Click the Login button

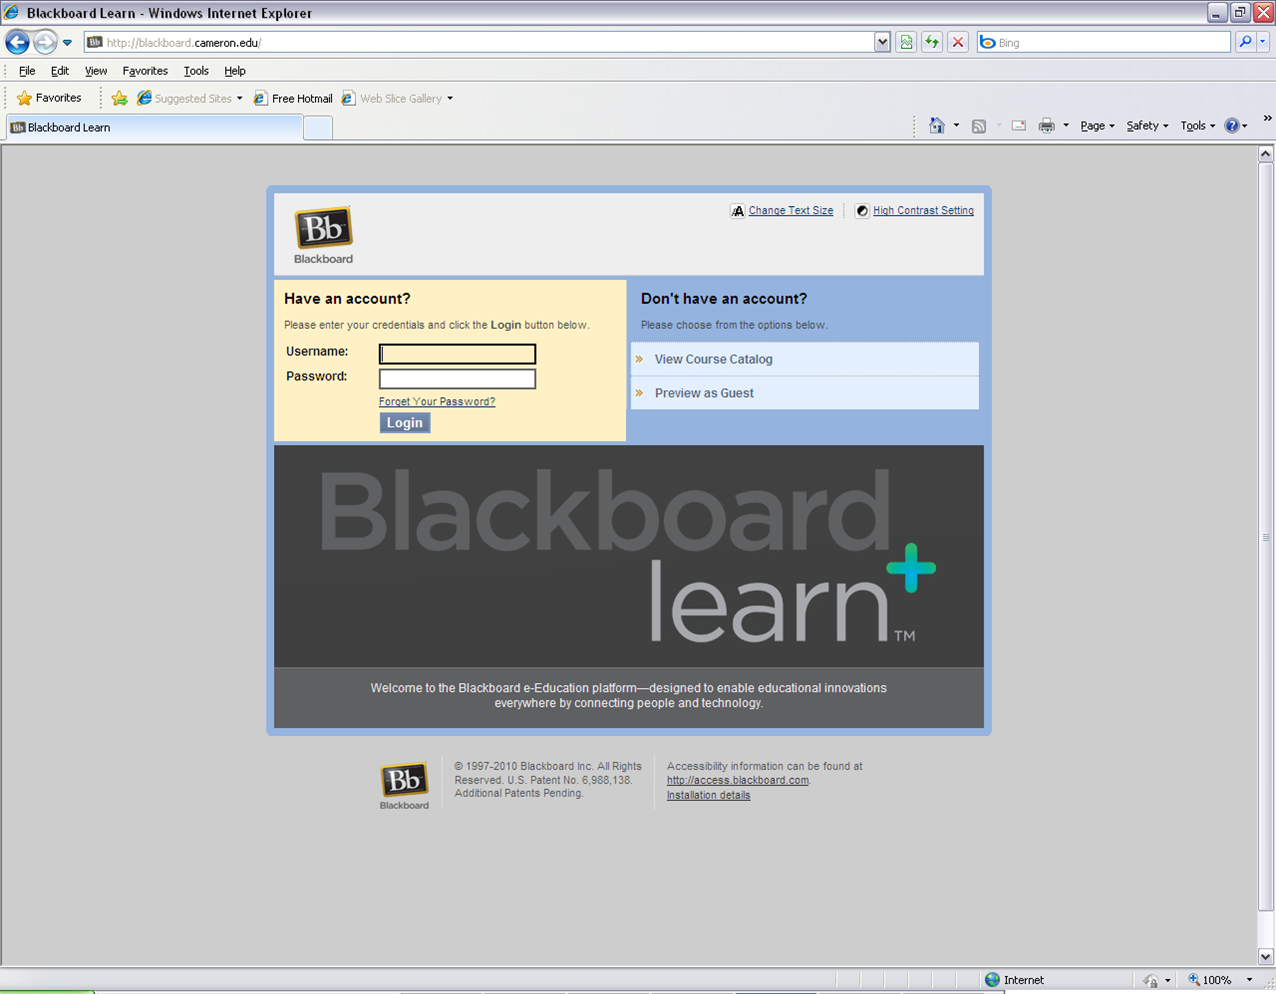405,423
